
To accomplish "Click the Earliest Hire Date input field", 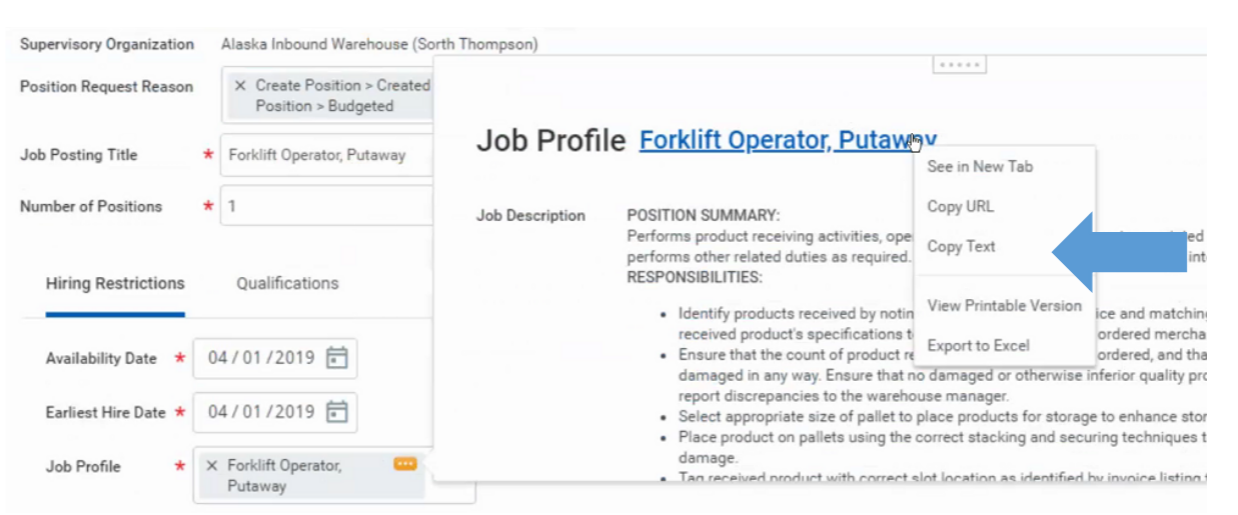I will coord(275,412).
